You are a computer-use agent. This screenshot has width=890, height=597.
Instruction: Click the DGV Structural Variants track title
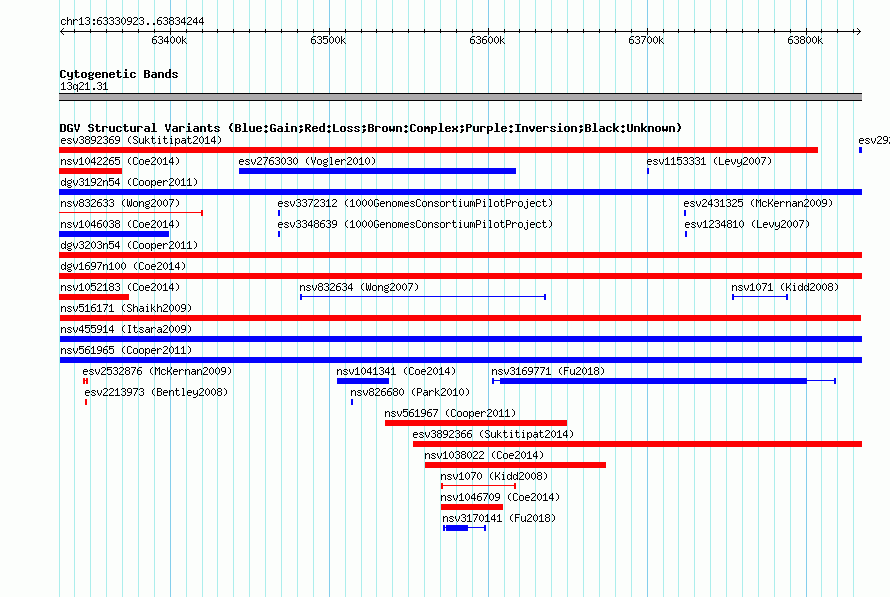370,128
